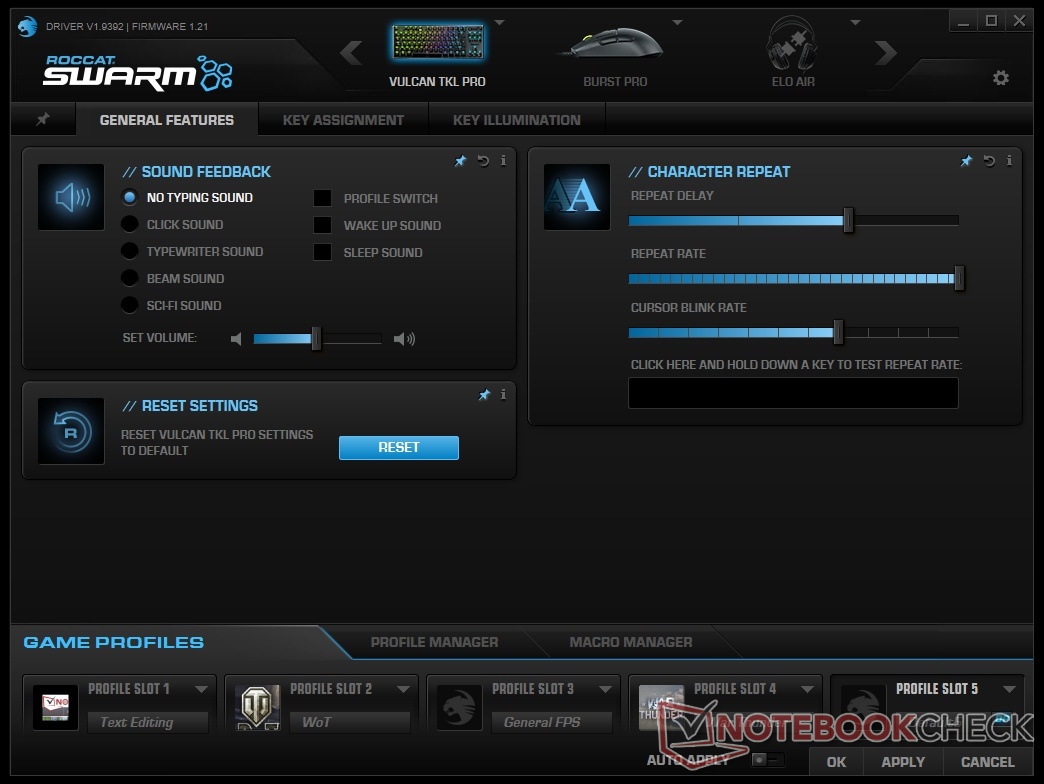Click the Character Repeat AA icon
The image size is (1044, 784).
coord(577,197)
